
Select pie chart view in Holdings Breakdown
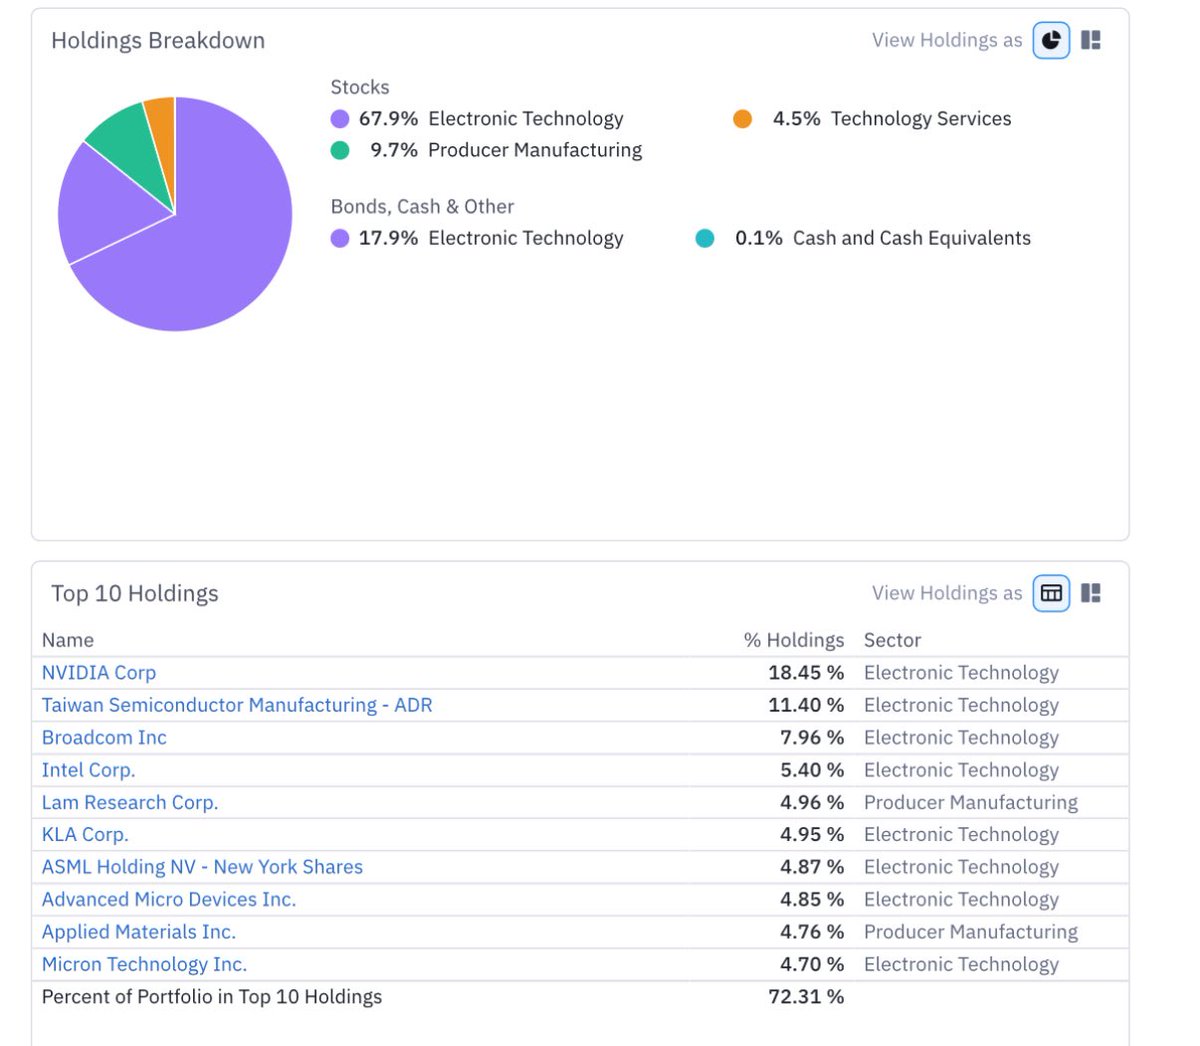[1051, 40]
